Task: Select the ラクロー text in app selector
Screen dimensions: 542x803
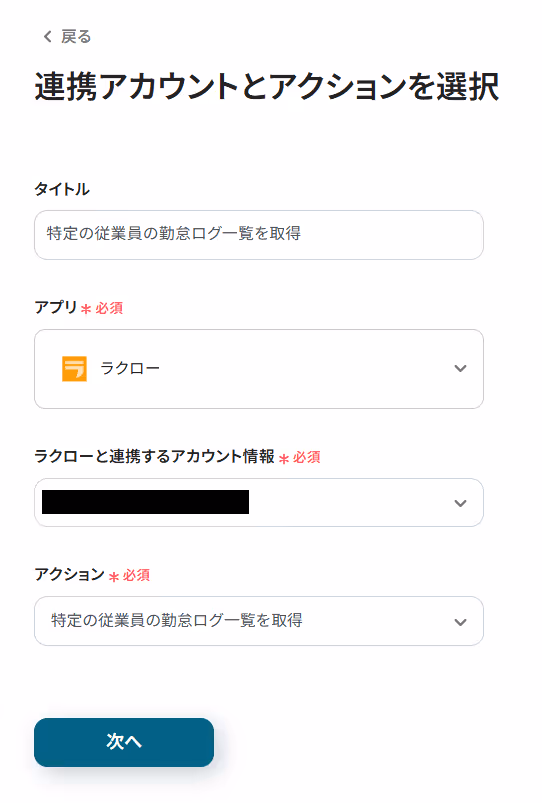Action: [x=130, y=368]
